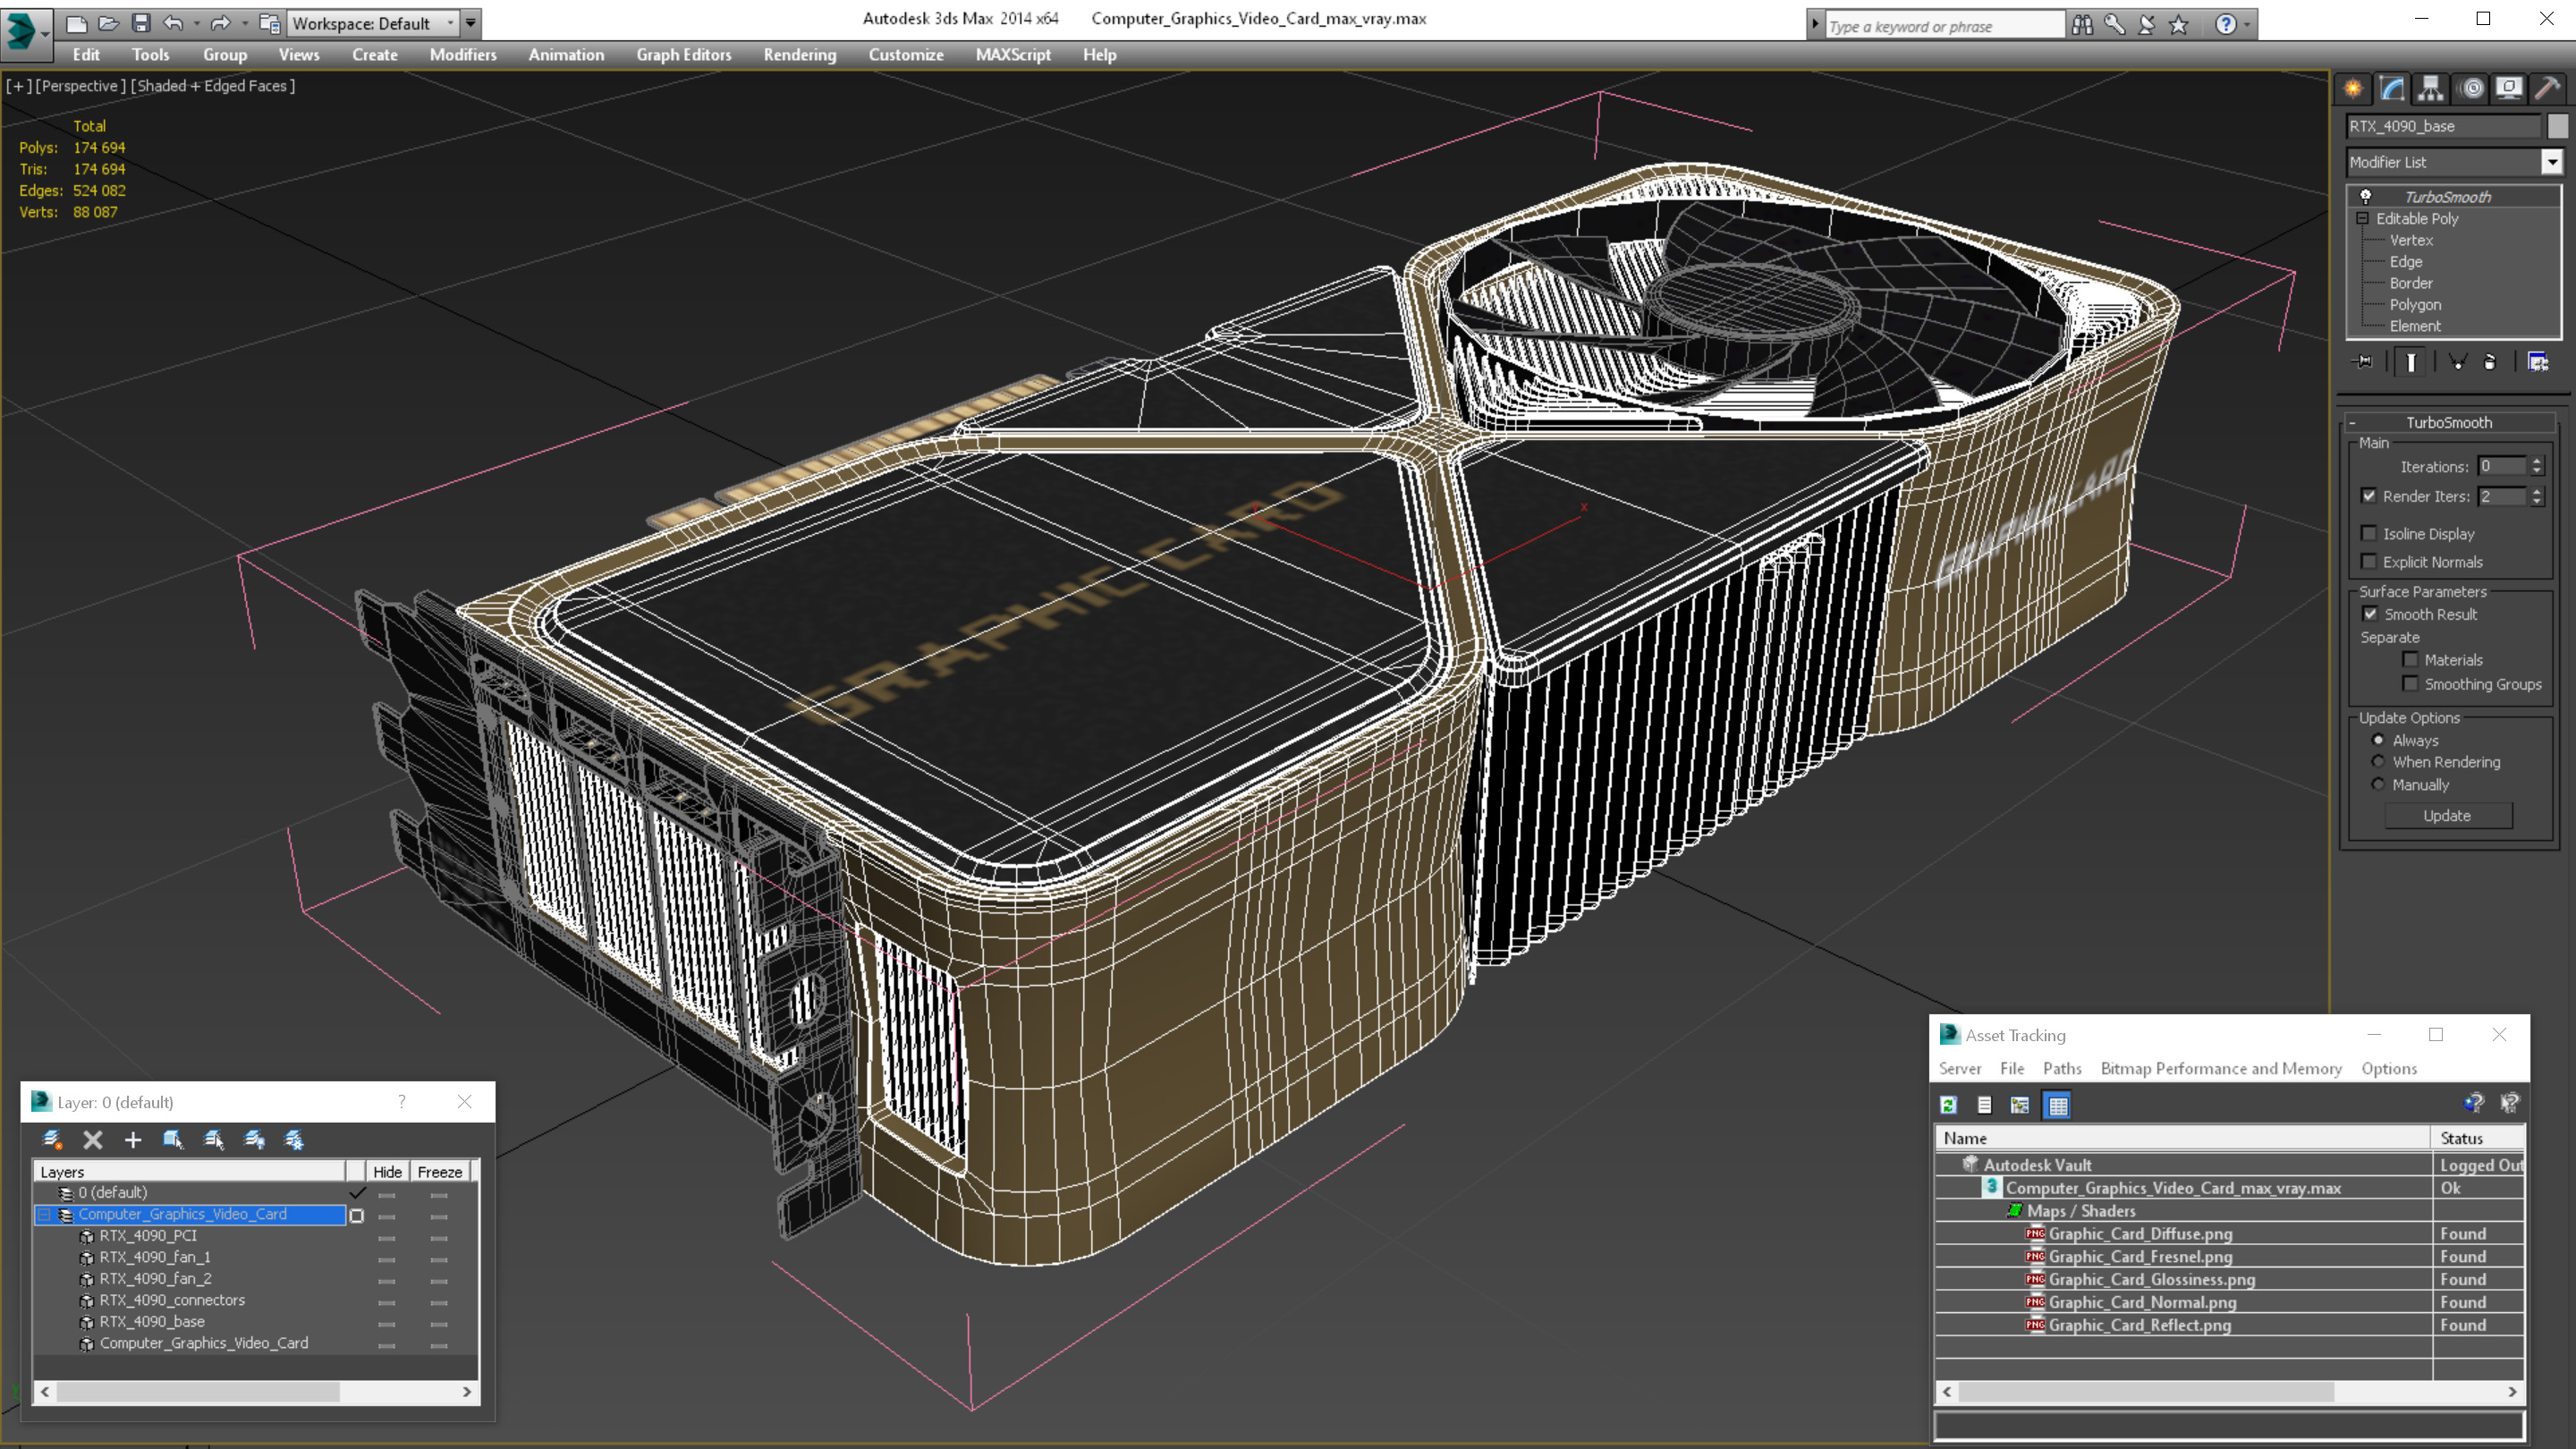
Task: Open the Display command panel tab
Action: (x=2509, y=88)
